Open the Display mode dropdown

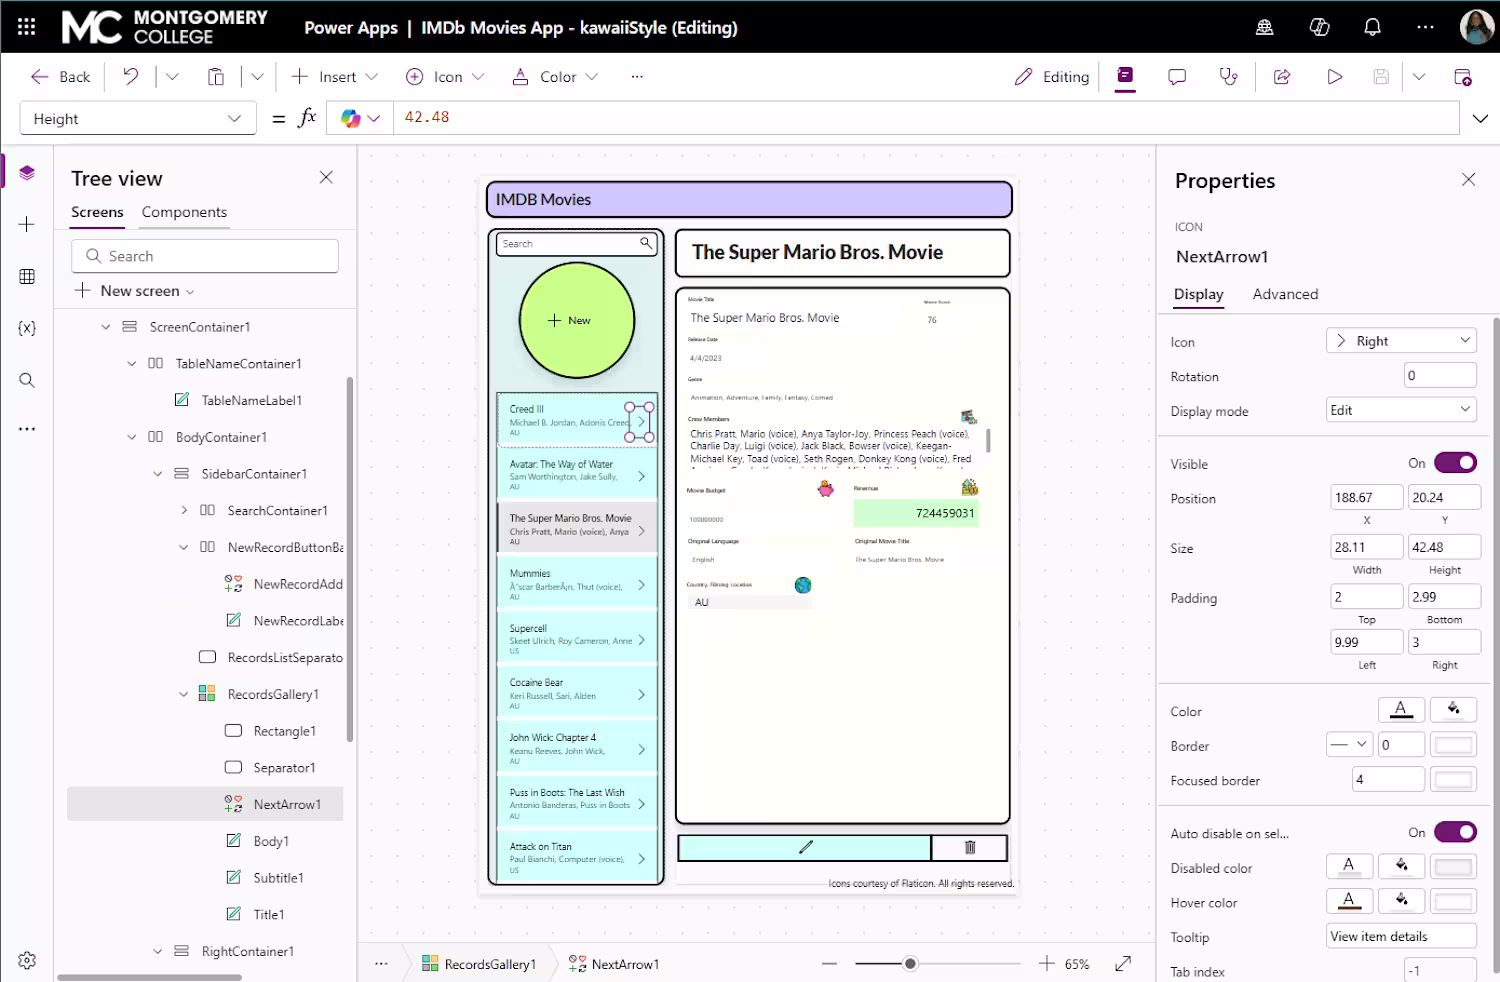tap(1401, 410)
